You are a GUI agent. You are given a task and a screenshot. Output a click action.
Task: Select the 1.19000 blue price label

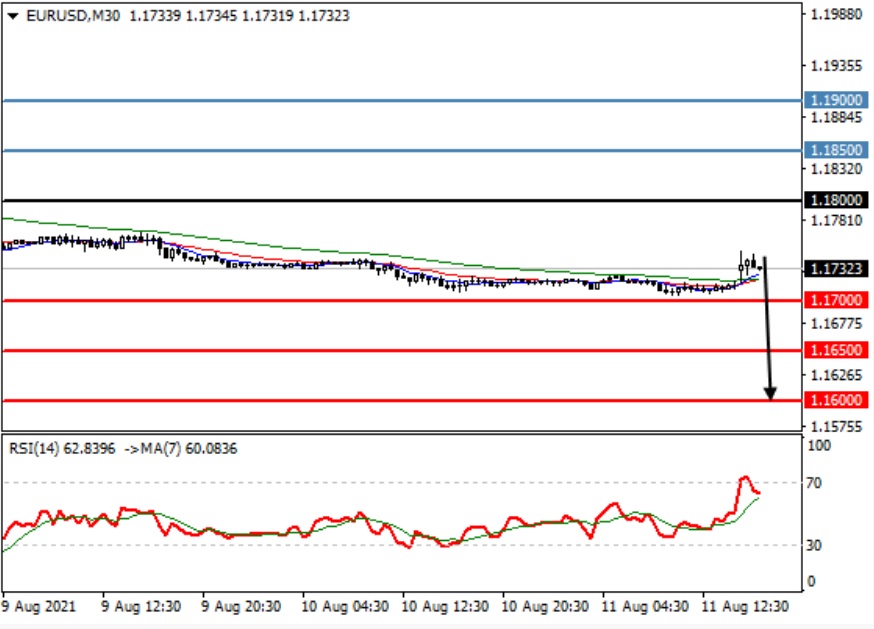836,100
